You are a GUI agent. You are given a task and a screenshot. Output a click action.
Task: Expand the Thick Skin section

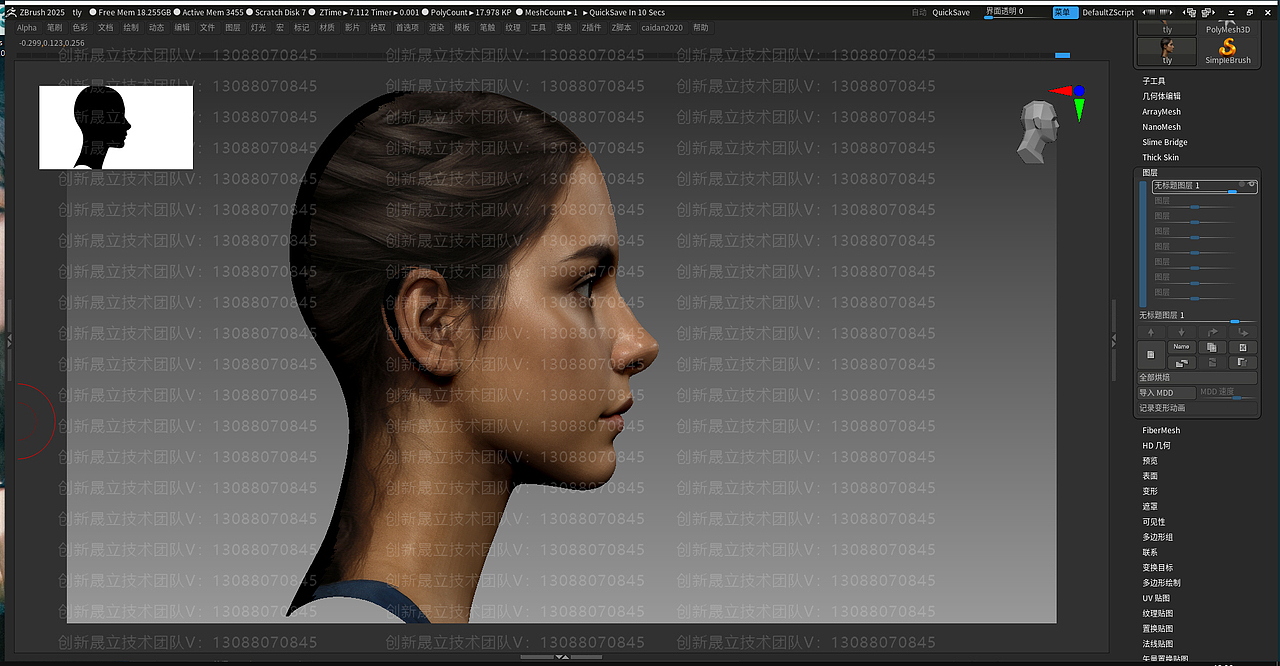(x=1160, y=157)
